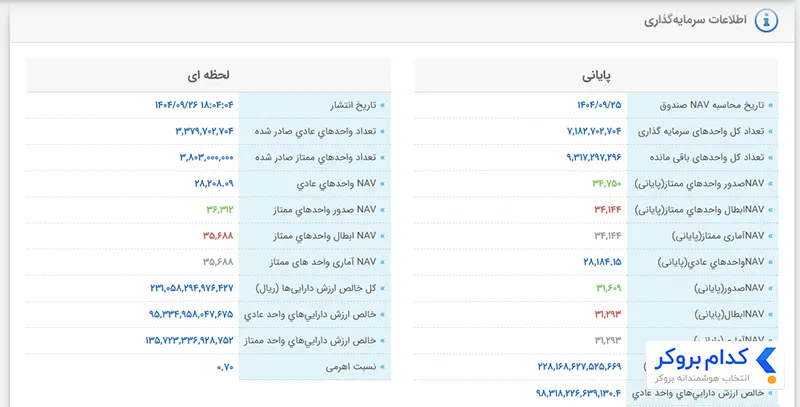Screen dimensions: 800x407
Task: Select the value ۳,۸۰۳,۰۰۰,۰۰۰
Action: pyautogui.click(x=207, y=158)
